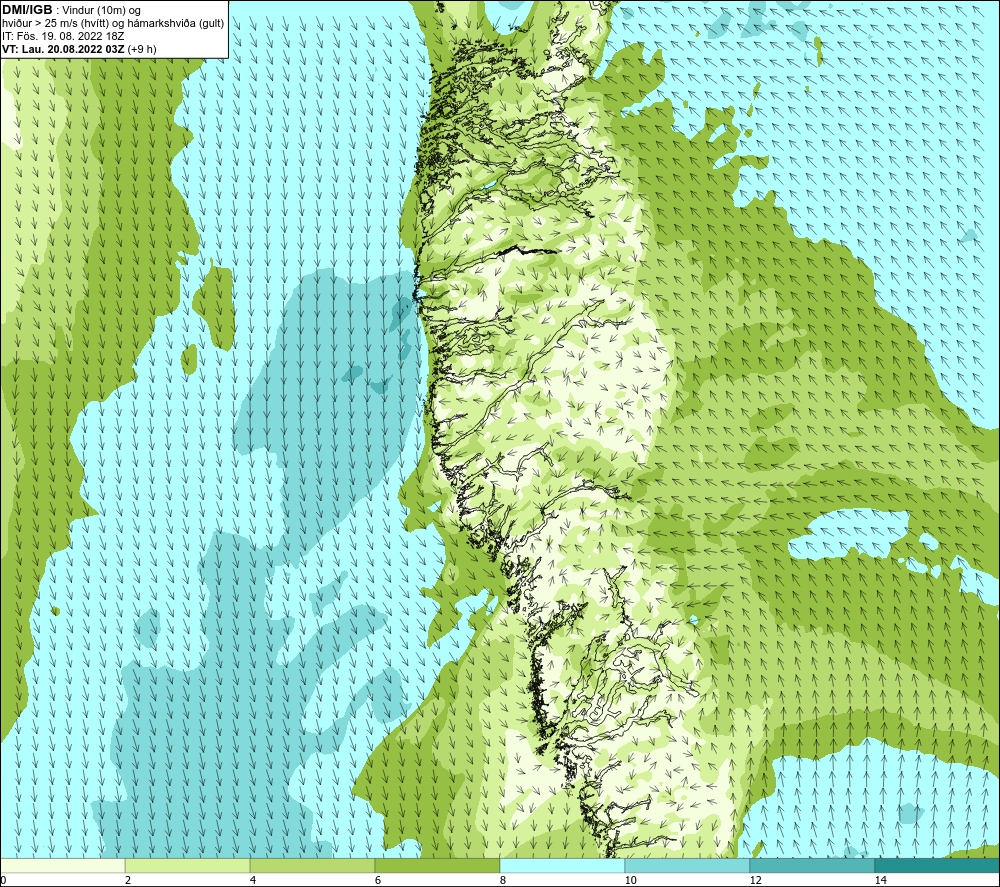Select the 12–14 m/s teal swatch
This screenshot has width=1000, height=887.
[x=812, y=865]
